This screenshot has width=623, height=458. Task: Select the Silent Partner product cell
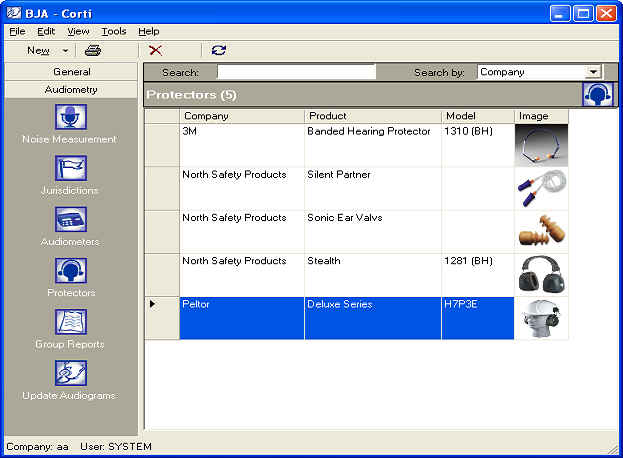click(x=373, y=189)
